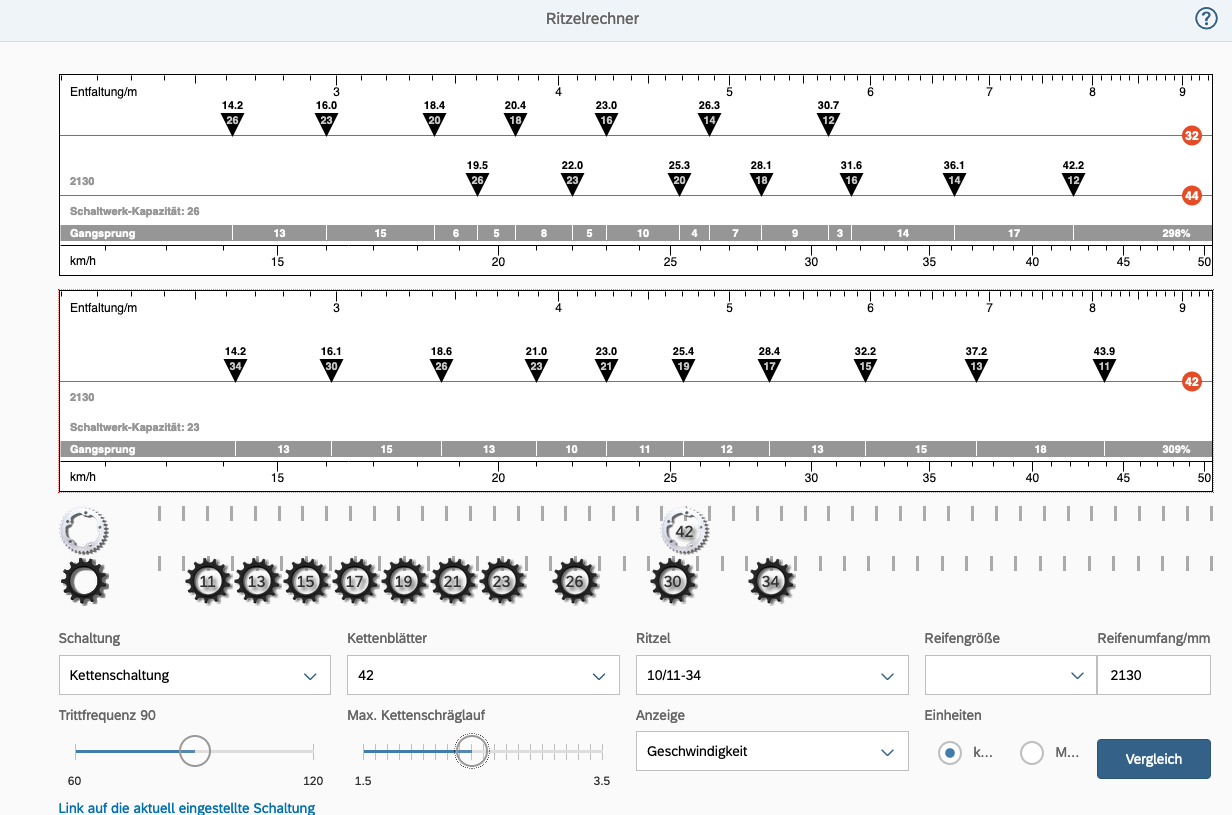Open the Ritzel dropdown showing 10/11-34
This screenshot has height=815, width=1232.
pyautogui.click(x=771, y=675)
